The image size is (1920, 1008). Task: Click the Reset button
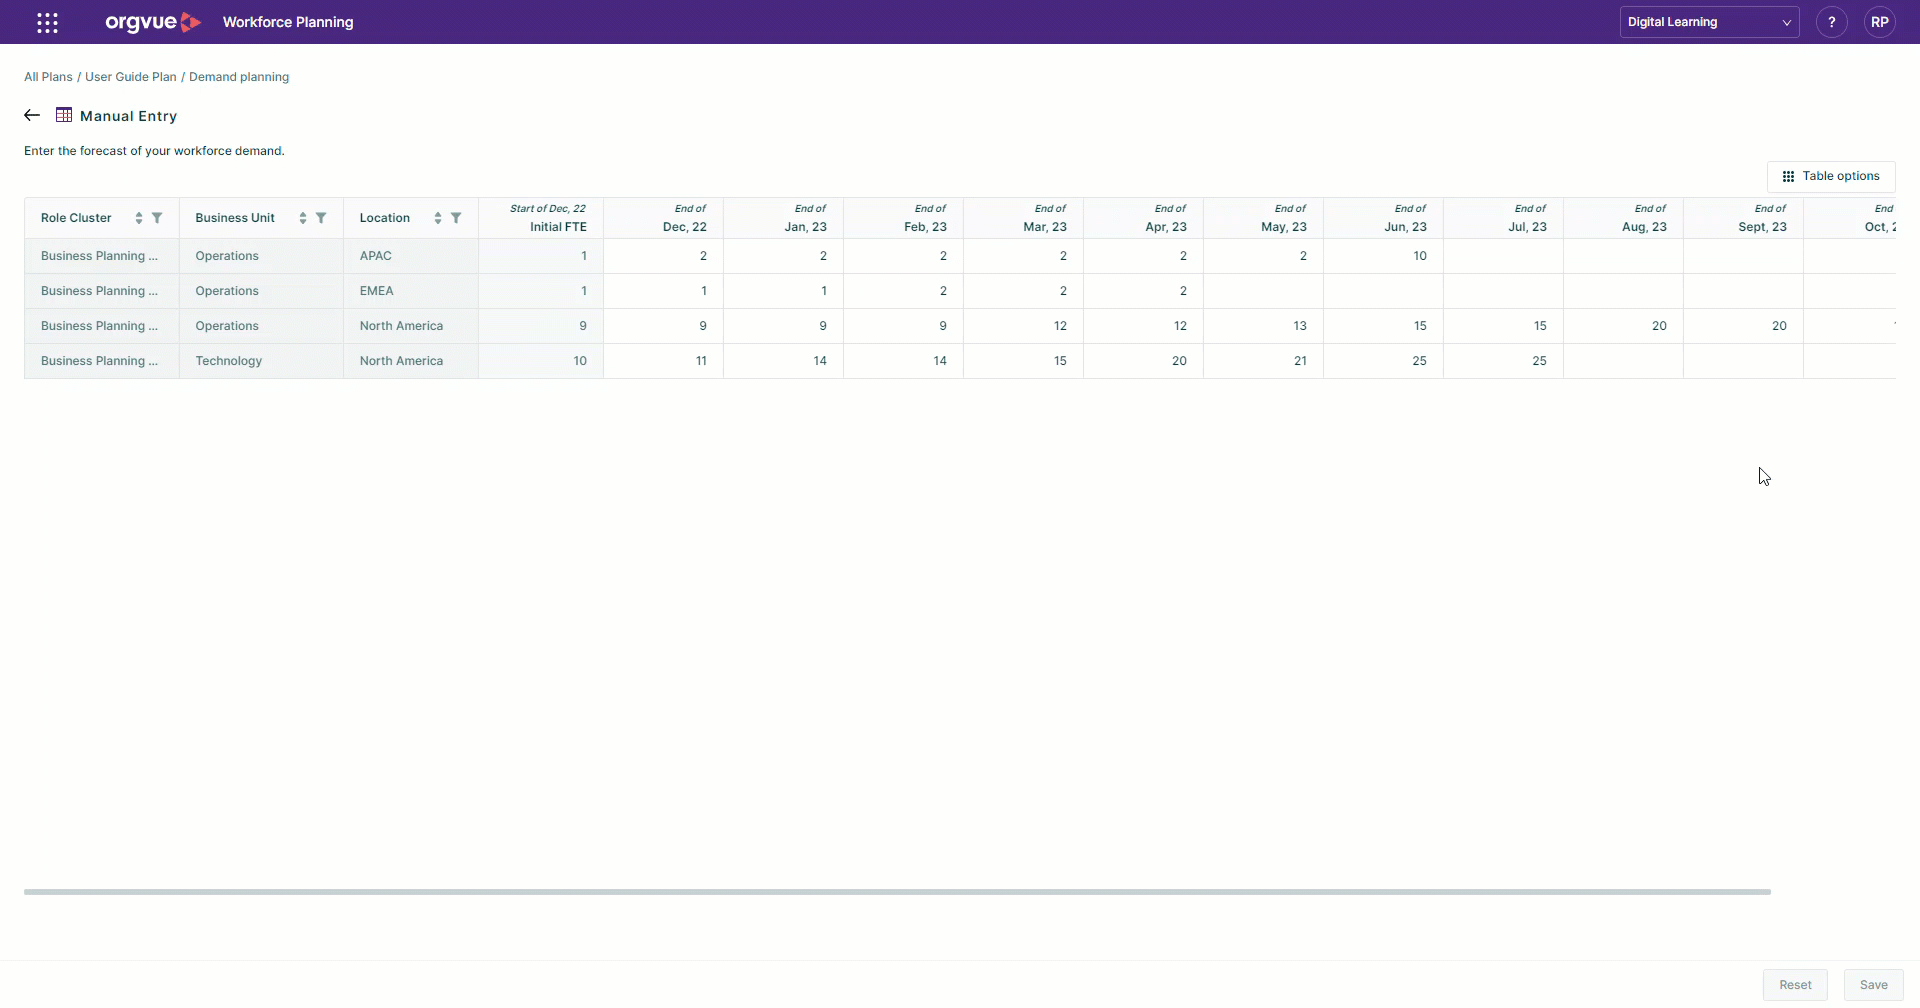[1795, 984]
